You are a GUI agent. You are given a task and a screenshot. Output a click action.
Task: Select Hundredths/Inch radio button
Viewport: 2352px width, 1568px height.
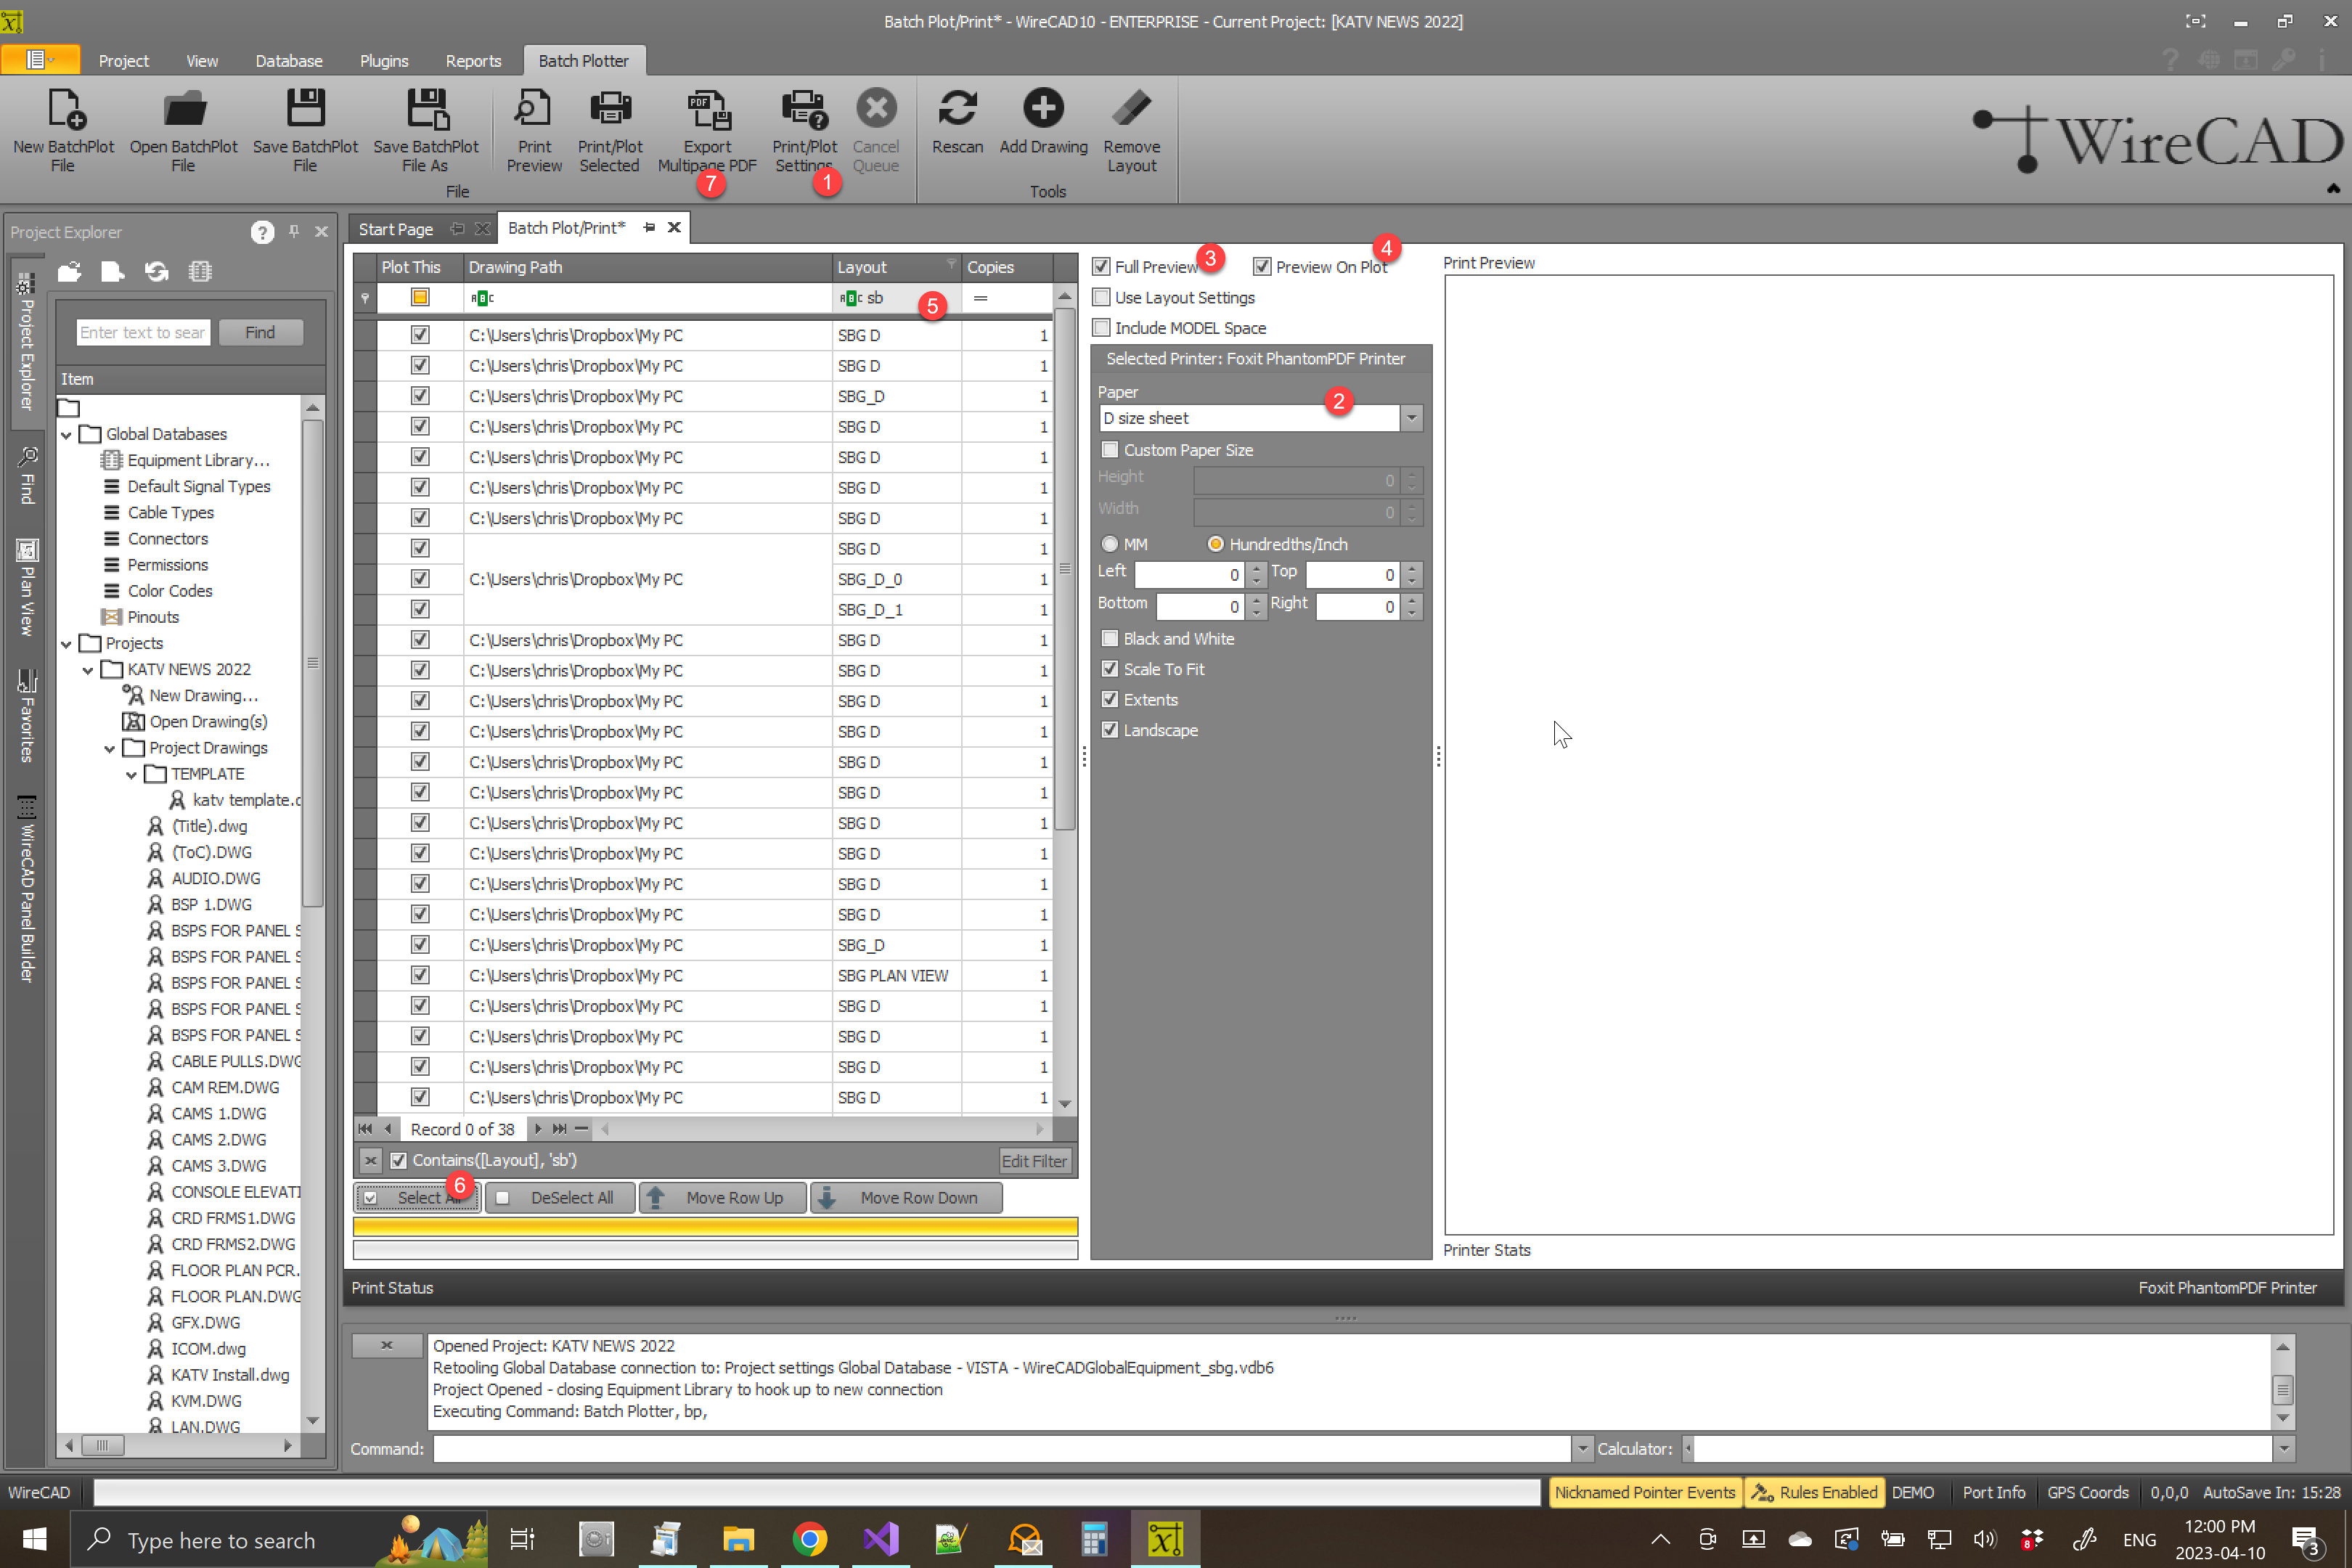(x=1216, y=544)
